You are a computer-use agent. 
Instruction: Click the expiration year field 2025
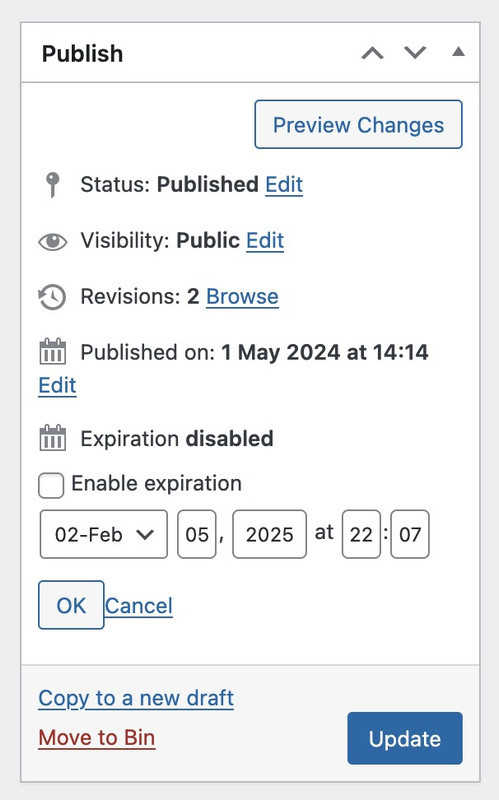tap(269, 534)
